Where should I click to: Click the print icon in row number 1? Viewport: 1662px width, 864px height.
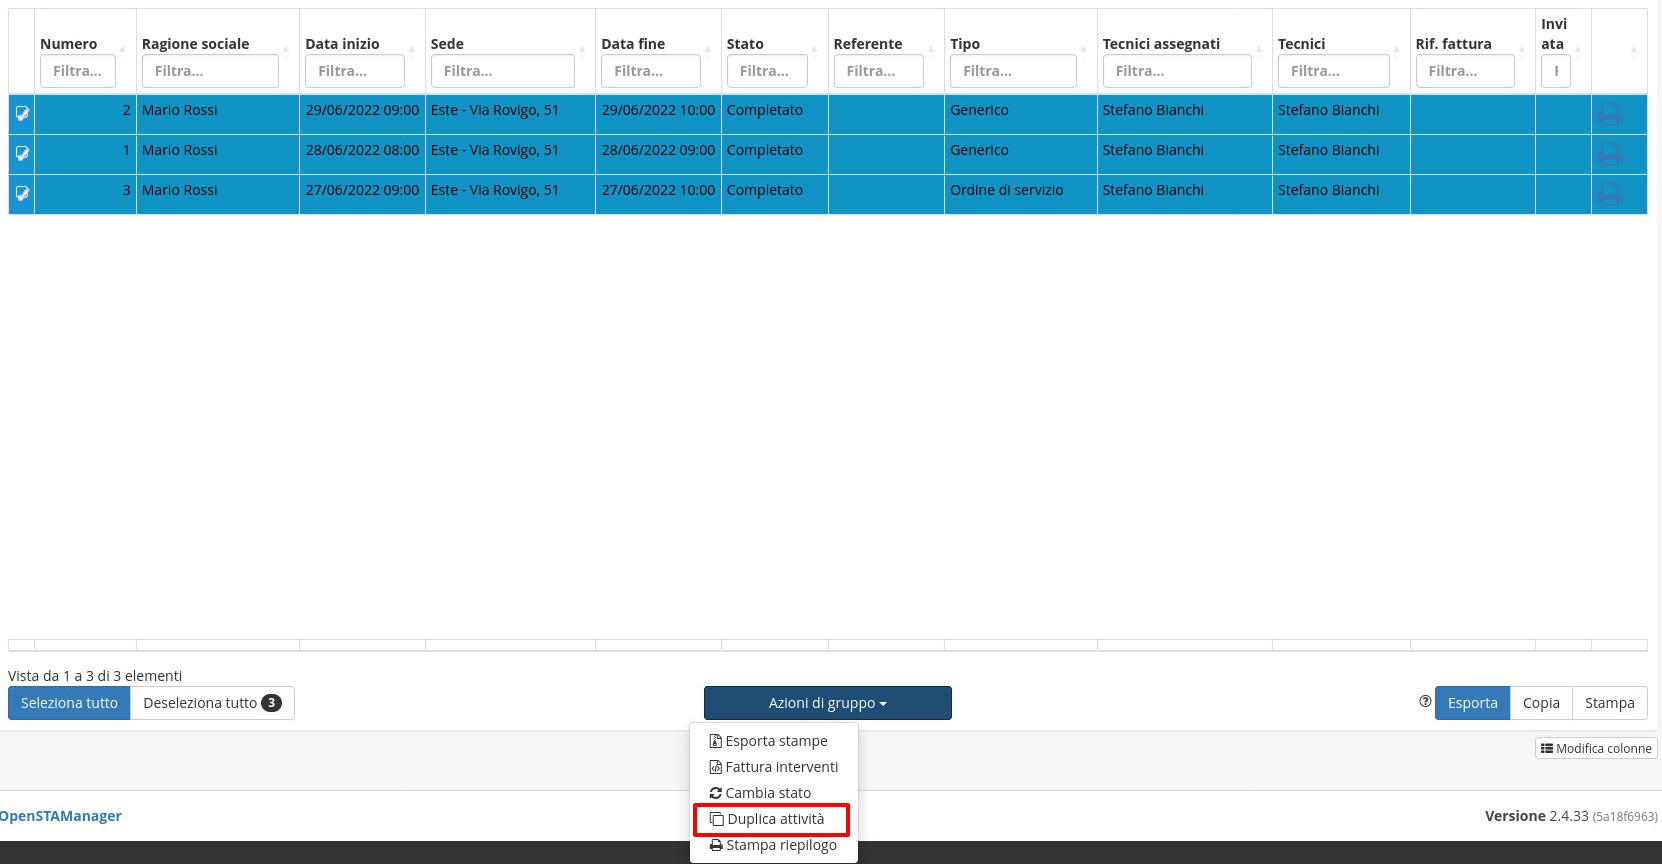pyautogui.click(x=1609, y=154)
